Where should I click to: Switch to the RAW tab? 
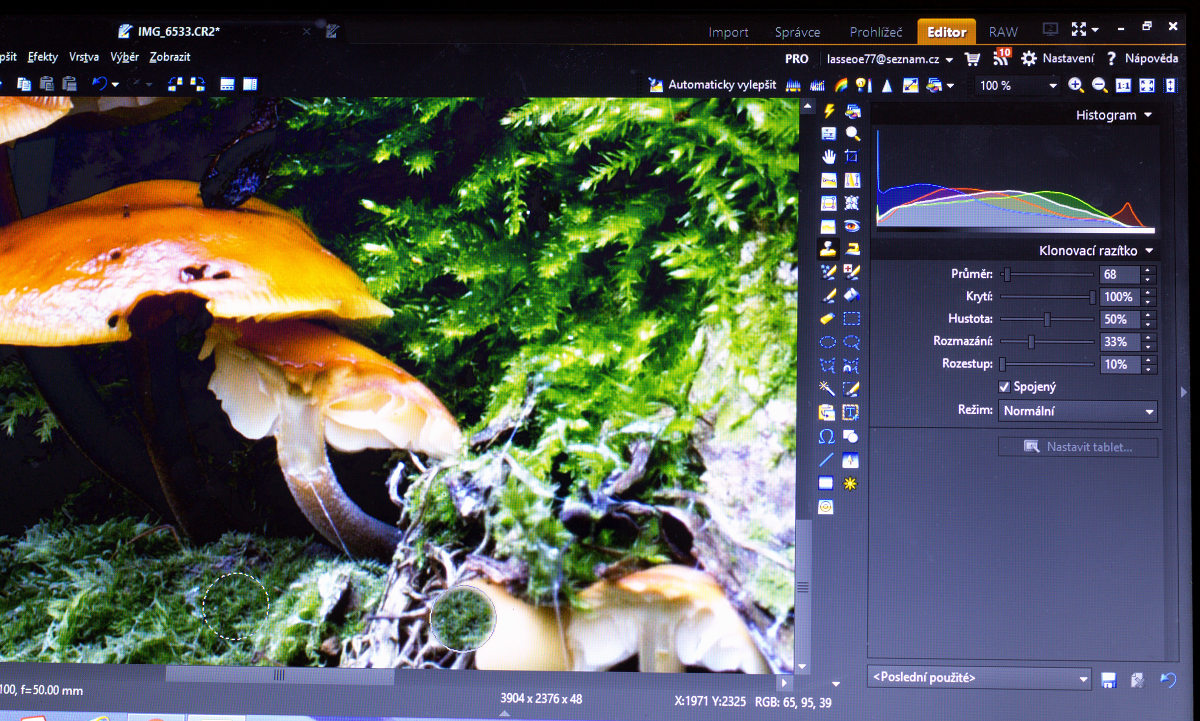[x=1003, y=32]
